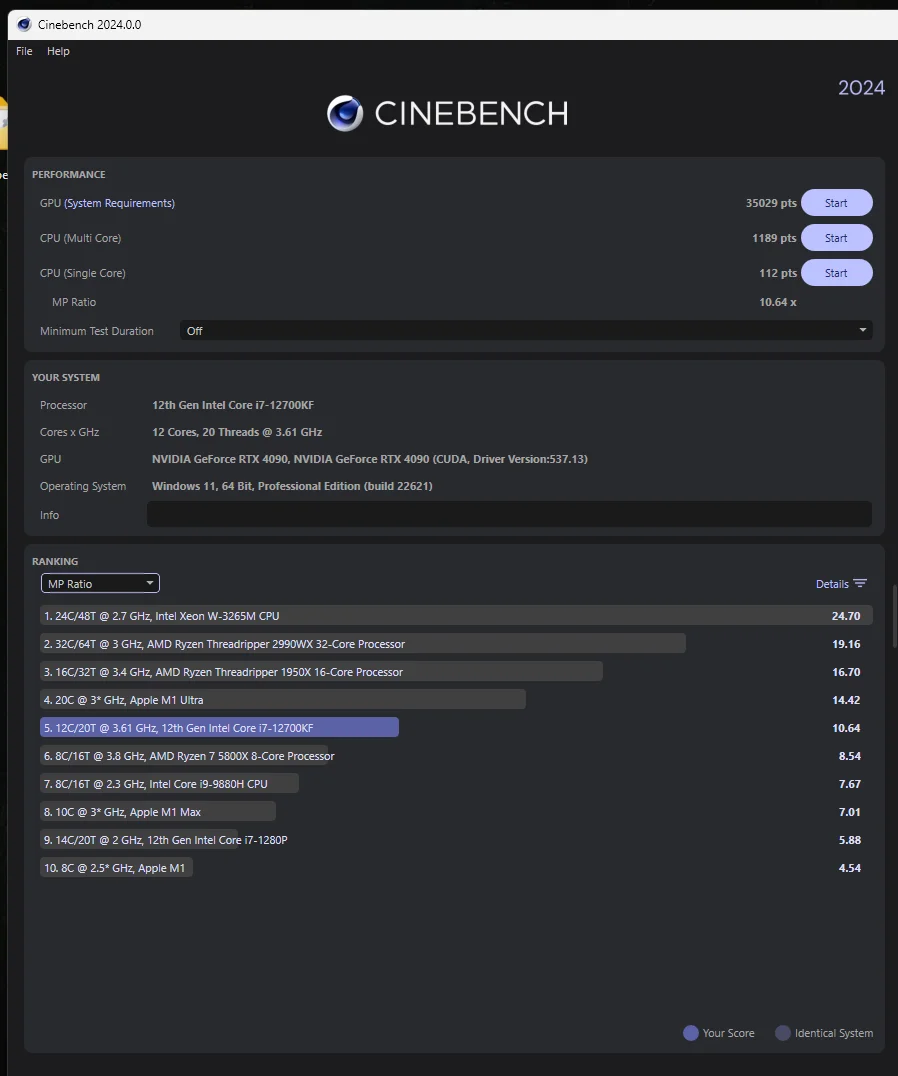The width and height of the screenshot is (898, 1076).
Task: Select the Ryzen 7 5800X ranking row
Action: point(456,756)
